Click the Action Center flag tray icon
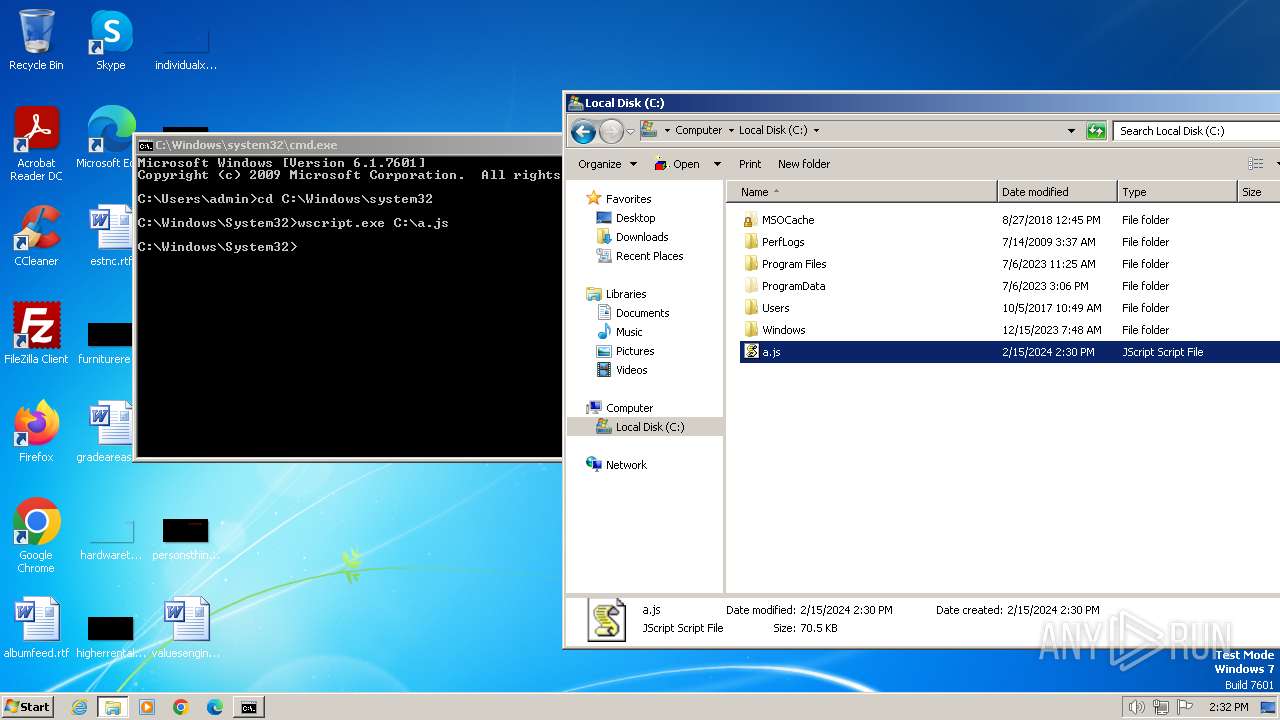 click(1185, 707)
